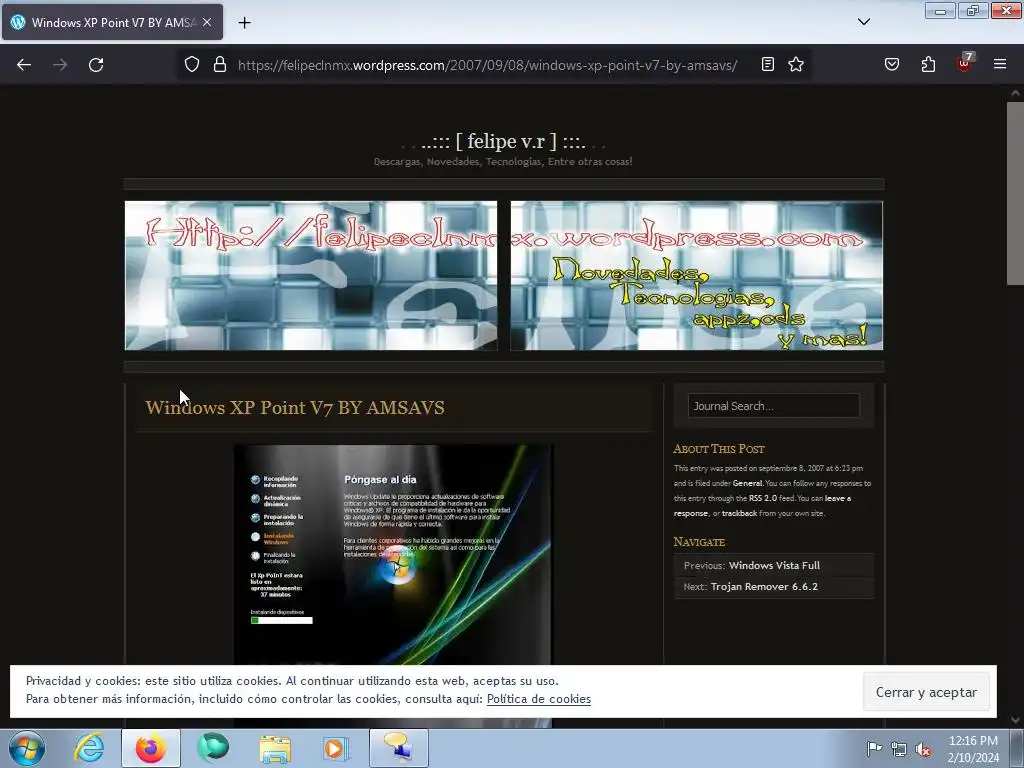Bookmark this page with the star
1024x768 pixels.
point(795,65)
